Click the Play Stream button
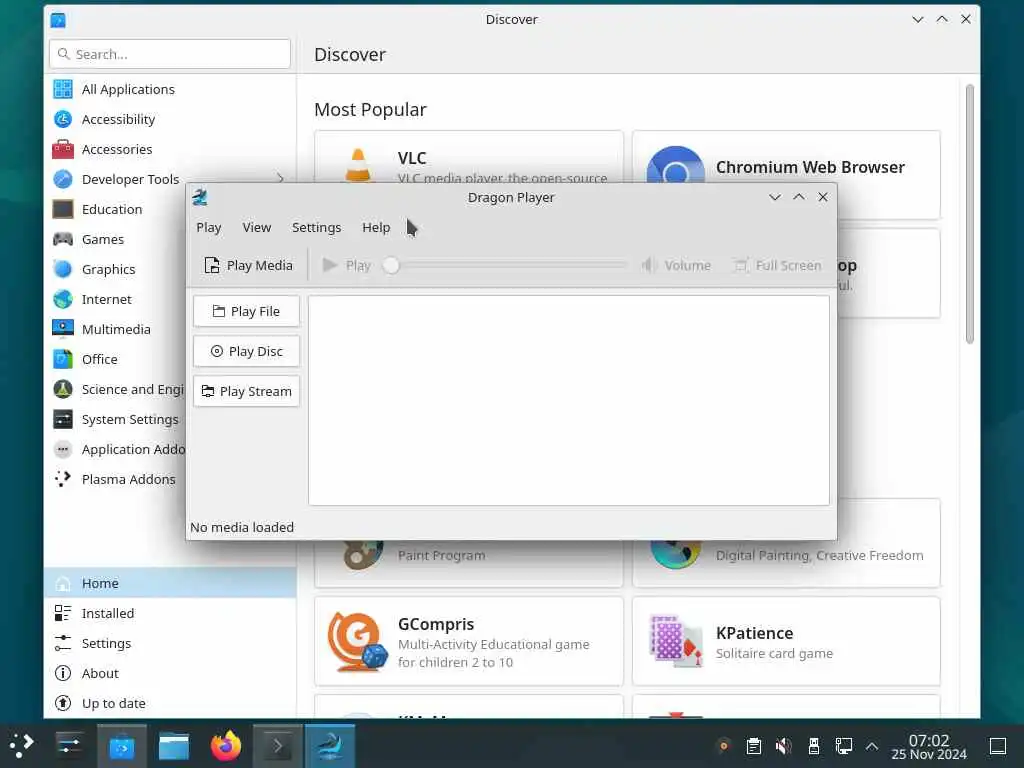The image size is (1024, 768). point(246,391)
